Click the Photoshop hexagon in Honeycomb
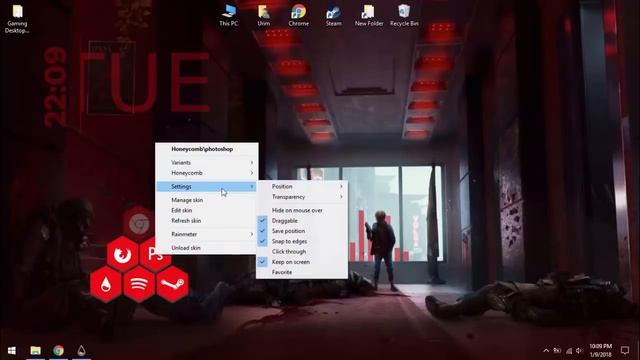 156,254
